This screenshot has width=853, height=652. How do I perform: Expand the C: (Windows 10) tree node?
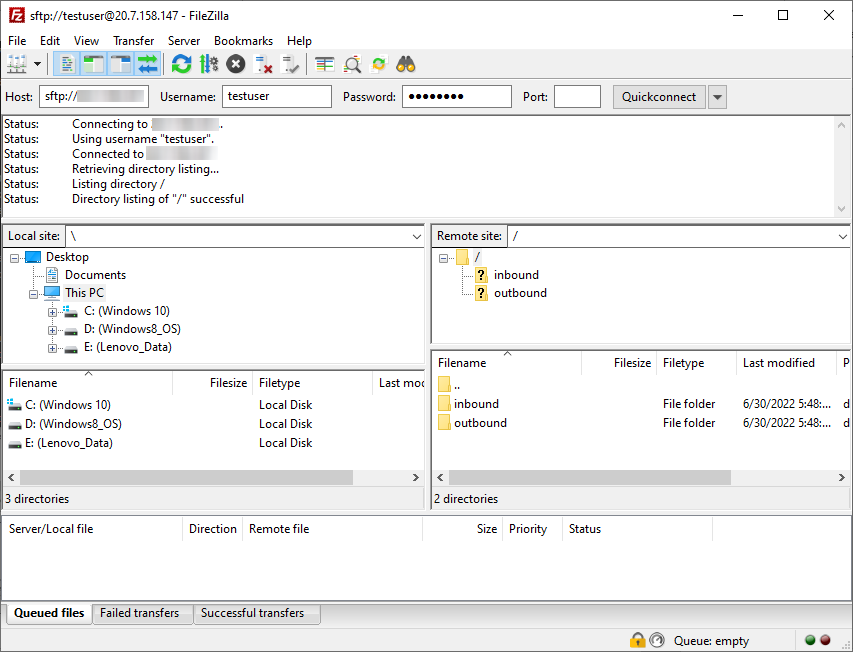[52, 312]
